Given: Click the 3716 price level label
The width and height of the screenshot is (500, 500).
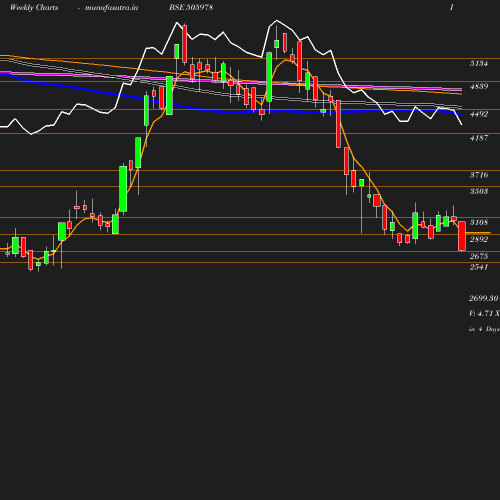Looking at the screenshot, I should click(479, 175).
